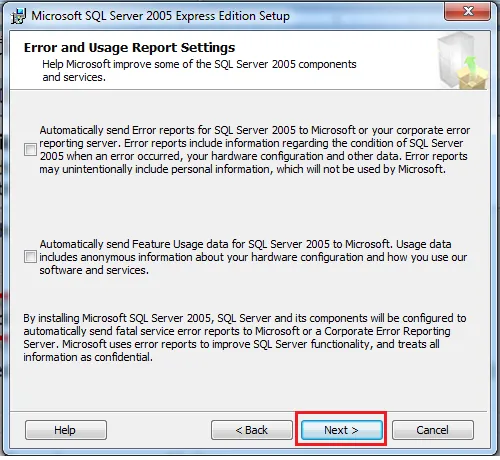This screenshot has width=500, height=460.
Task: Go back with the < Back button
Action: [x=252, y=430]
